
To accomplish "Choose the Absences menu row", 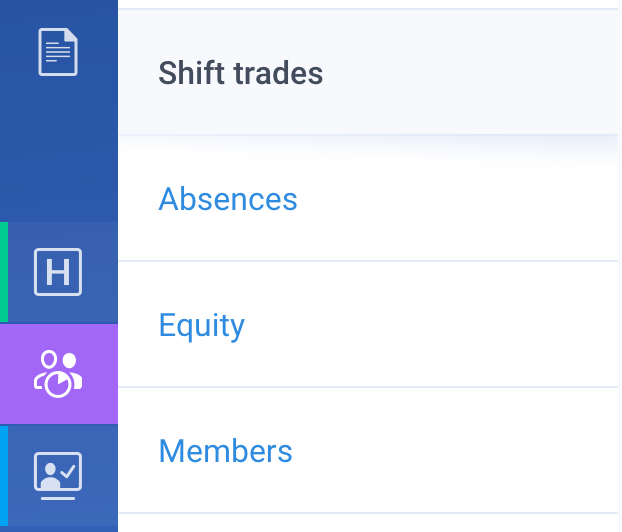I will pyautogui.click(x=368, y=198).
